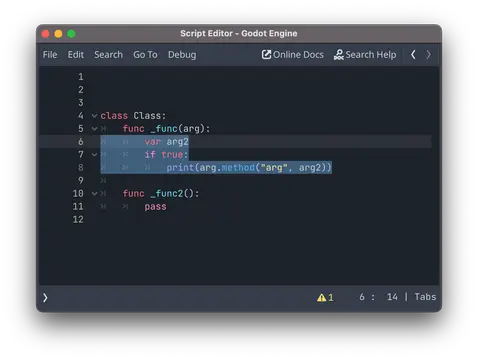Toggle the panel arrow at bottom left
The width and height of the screenshot is (478, 360).
pyautogui.click(x=45, y=297)
